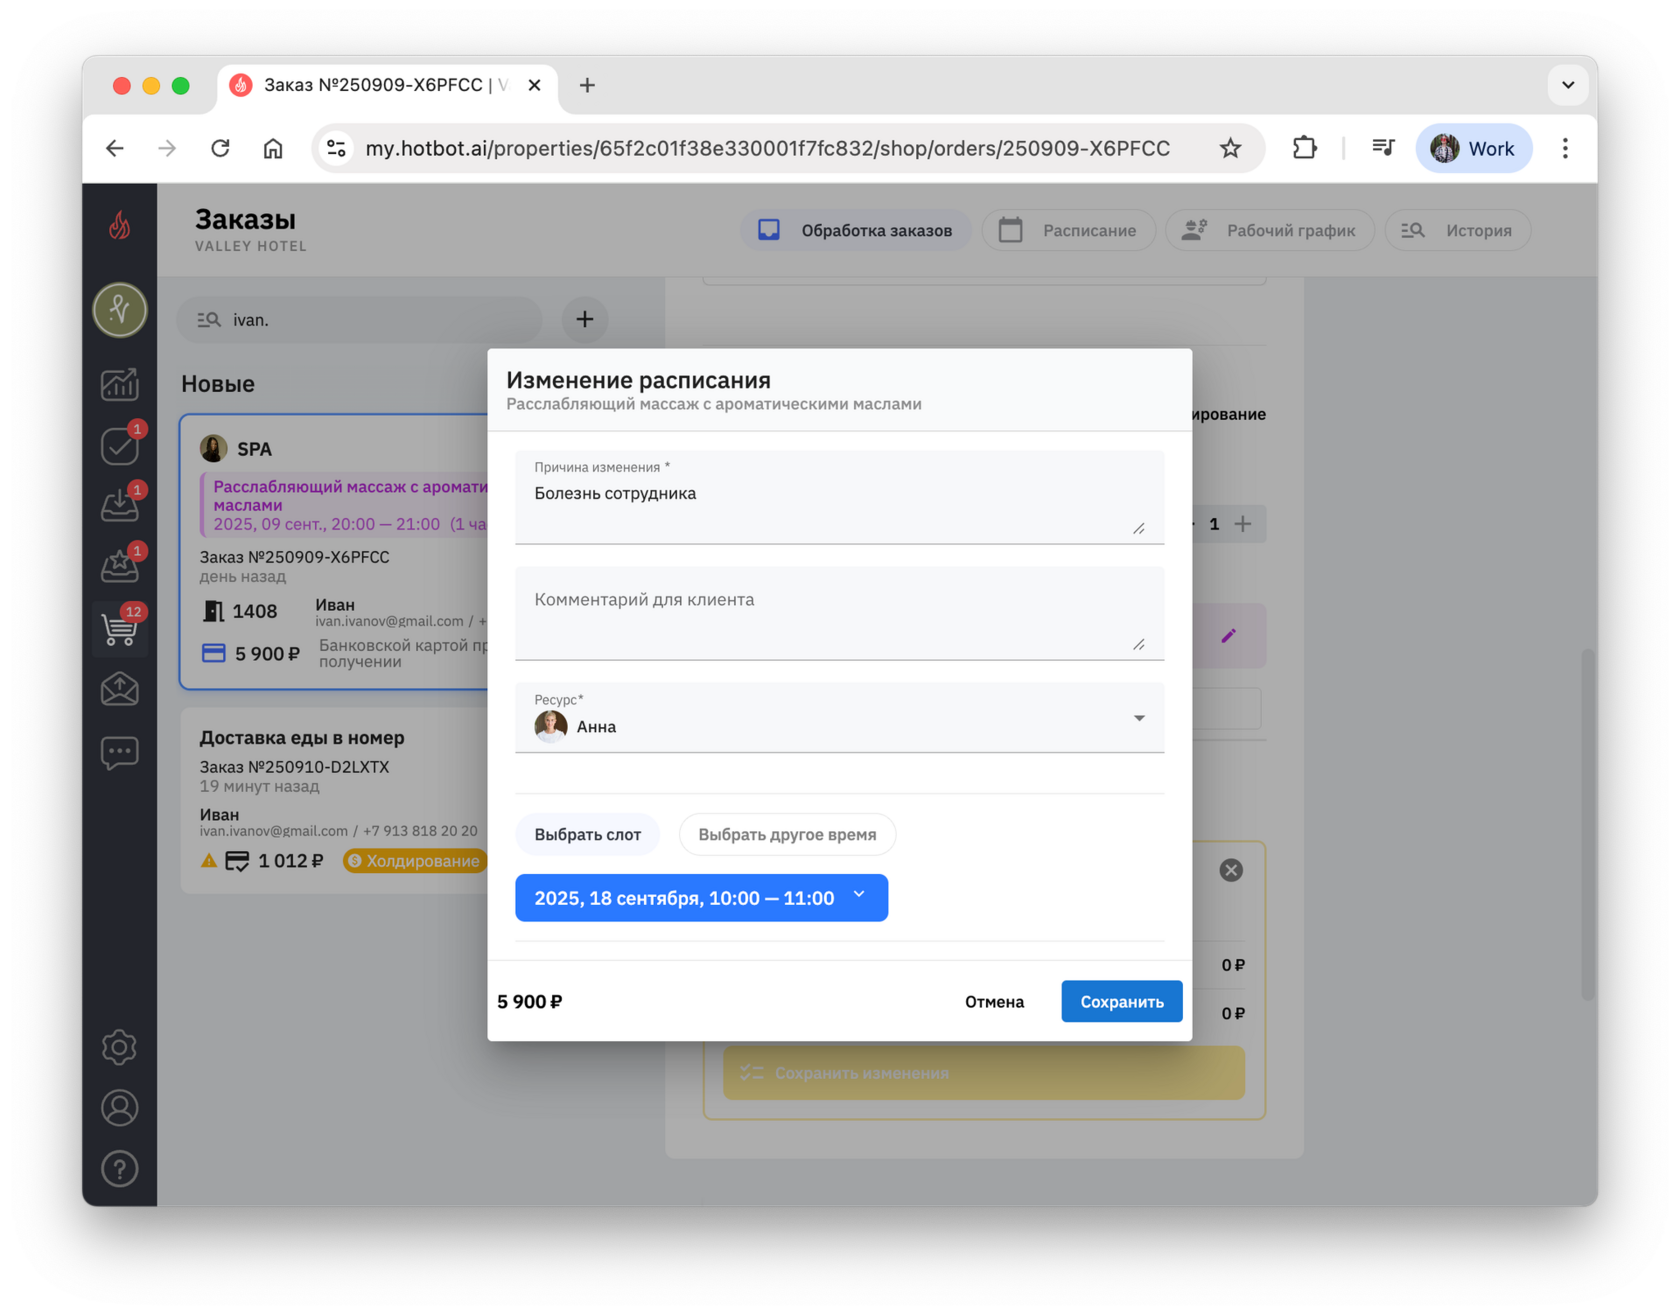1680x1315 pixels.
Task: Click the Причина изменения text field
Action: pyautogui.click(x=839, y=498)
